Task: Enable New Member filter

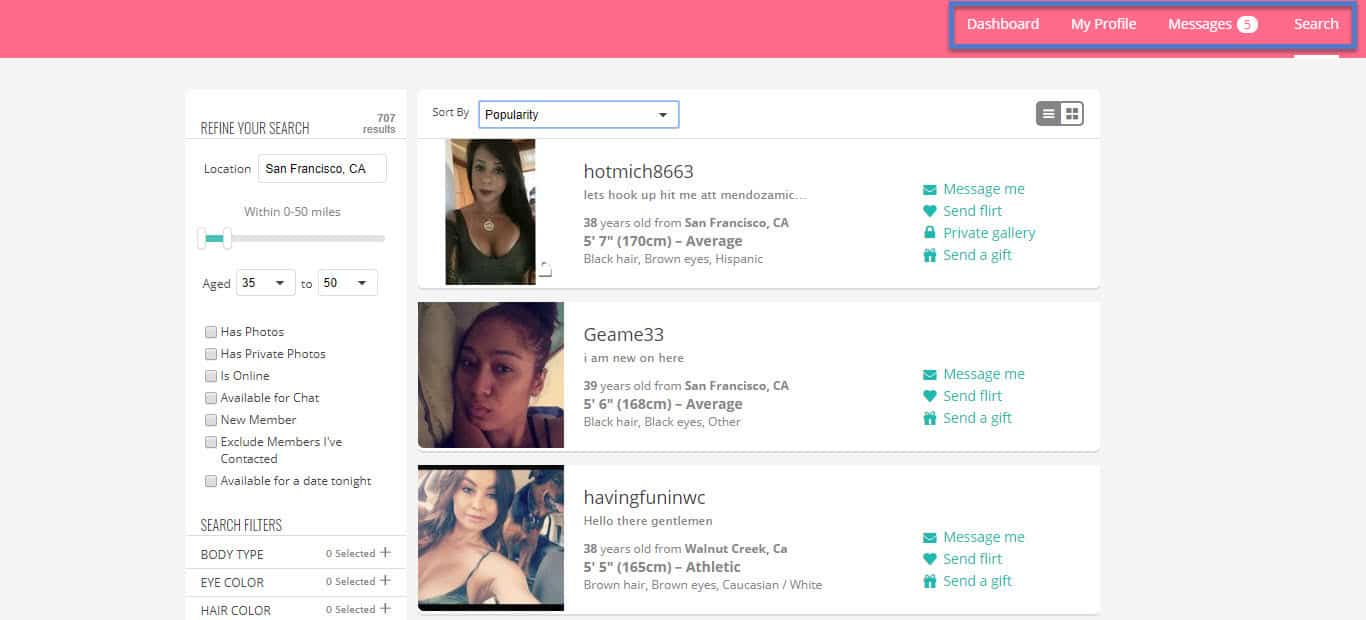Action: (x=211, y=420)
